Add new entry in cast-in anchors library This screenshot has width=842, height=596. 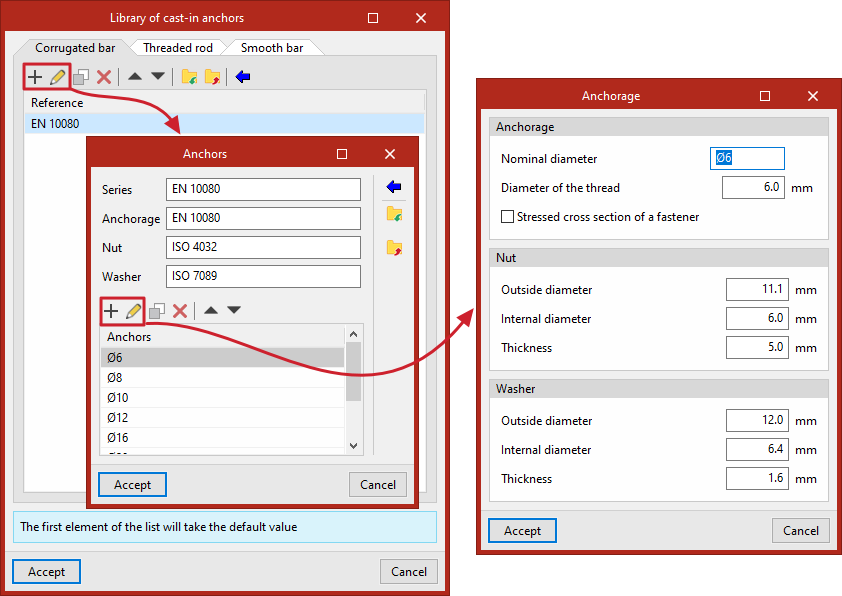point(35,77)
